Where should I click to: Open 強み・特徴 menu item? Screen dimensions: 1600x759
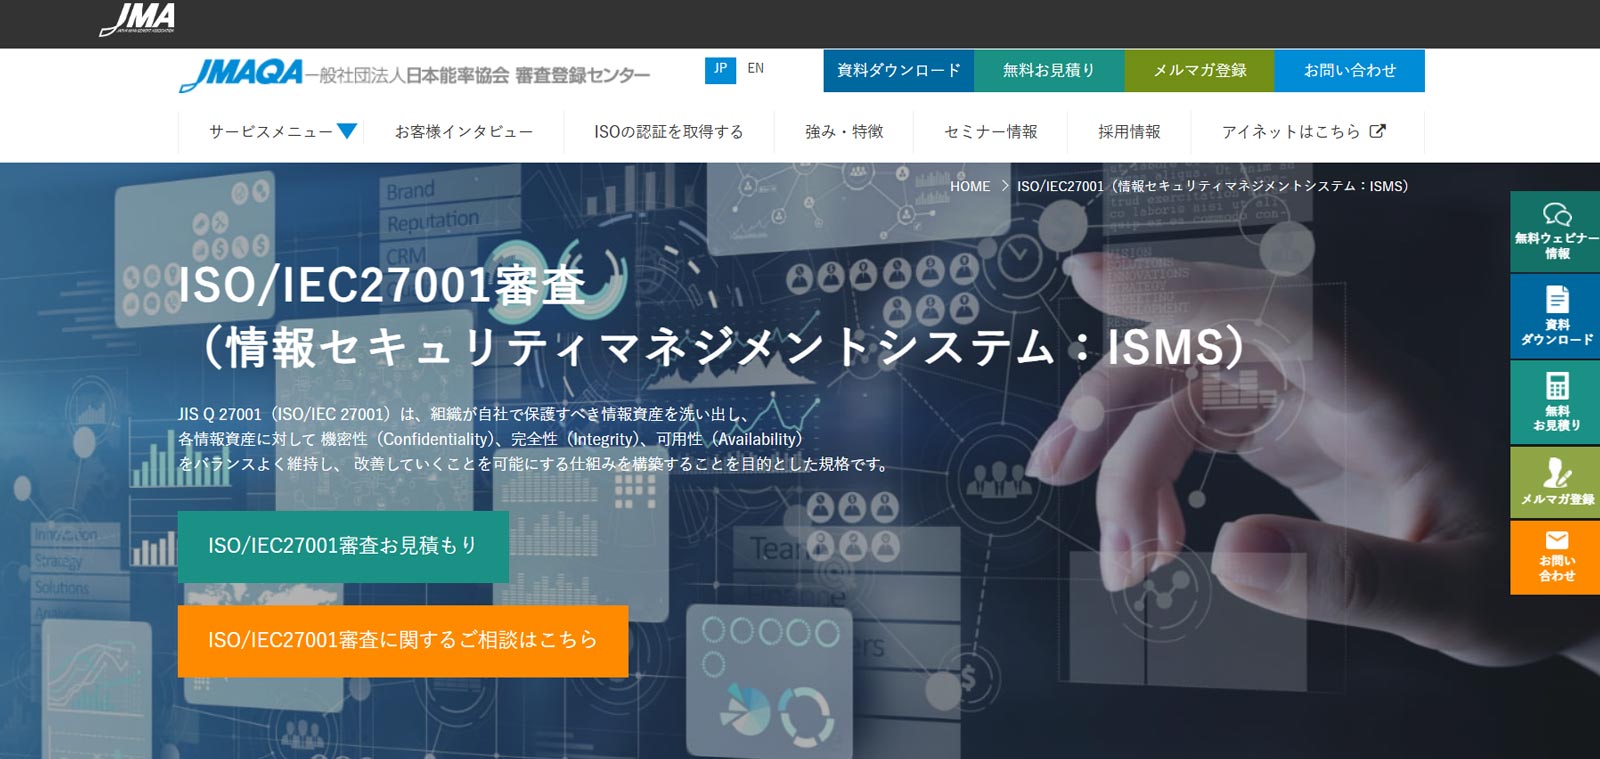click(844, 131)
